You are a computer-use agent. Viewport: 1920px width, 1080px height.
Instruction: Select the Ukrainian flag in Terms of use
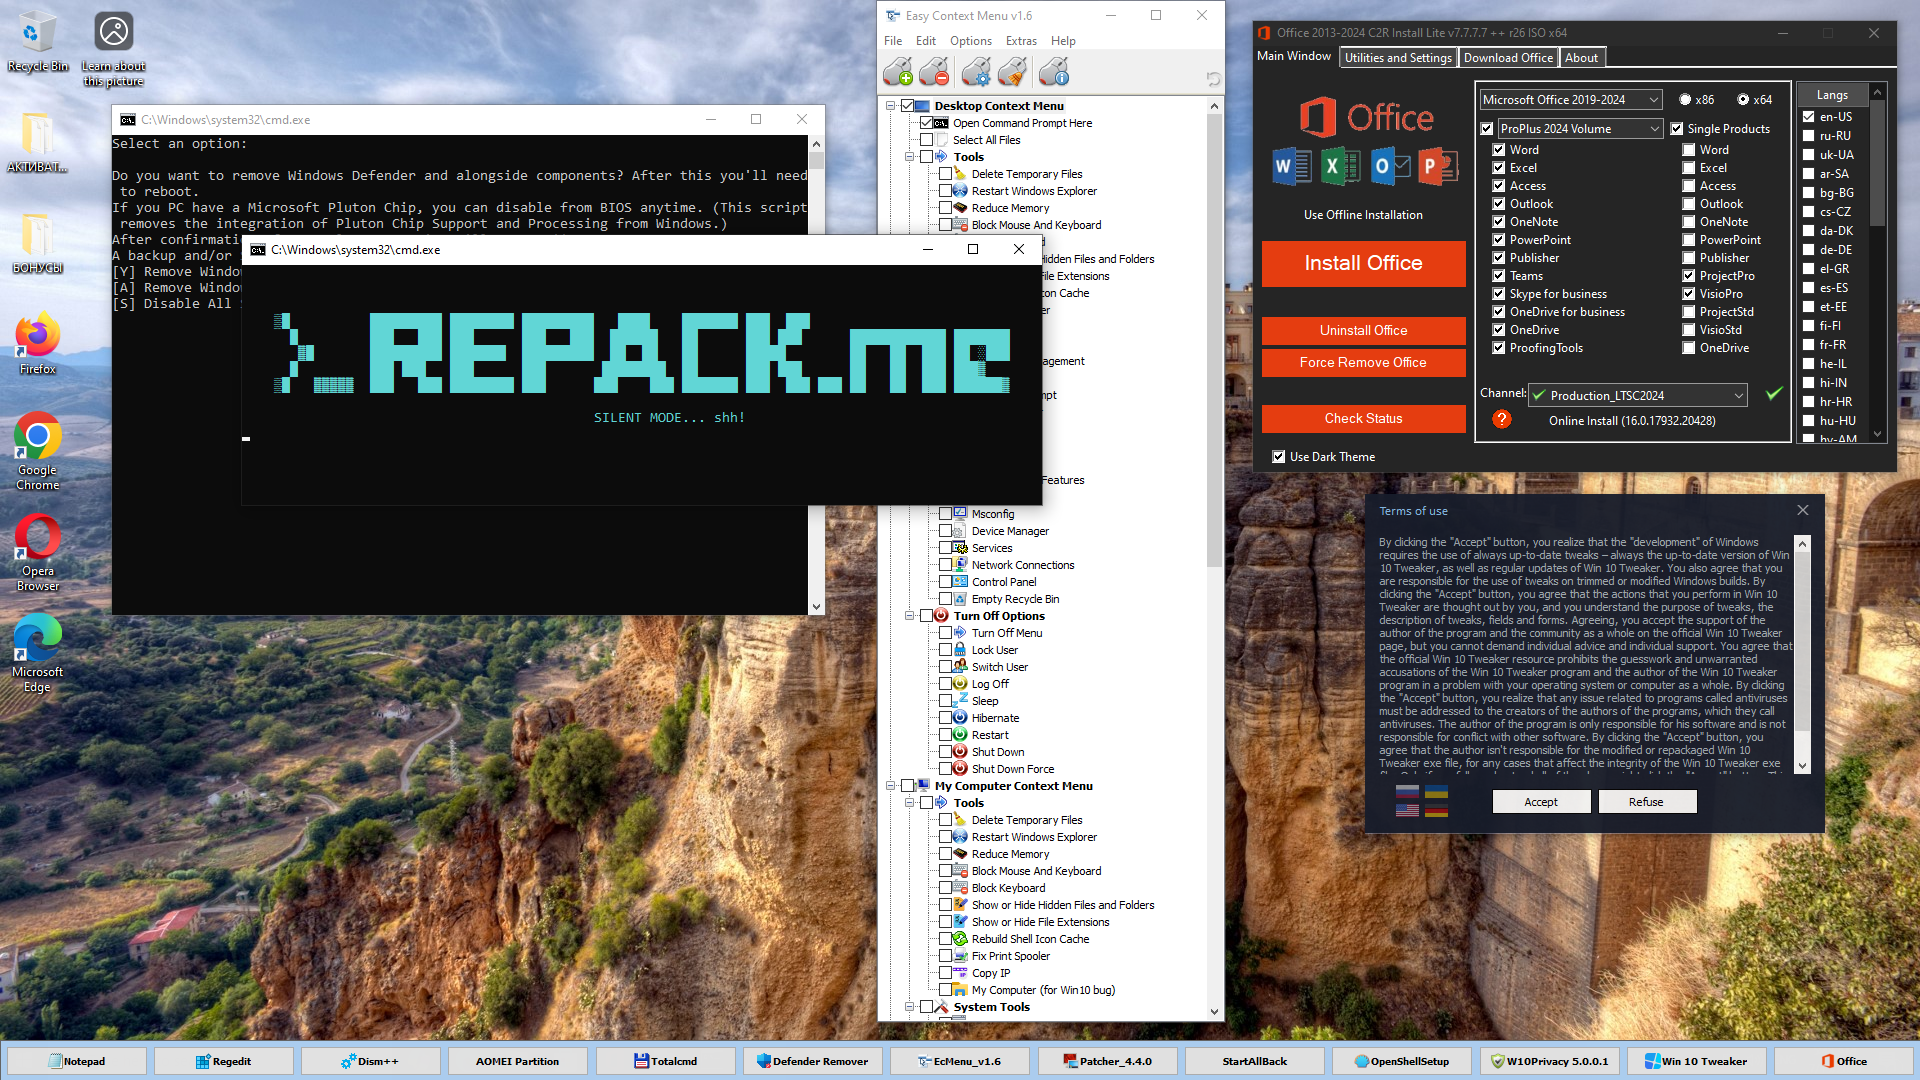tap(1436, 792)
